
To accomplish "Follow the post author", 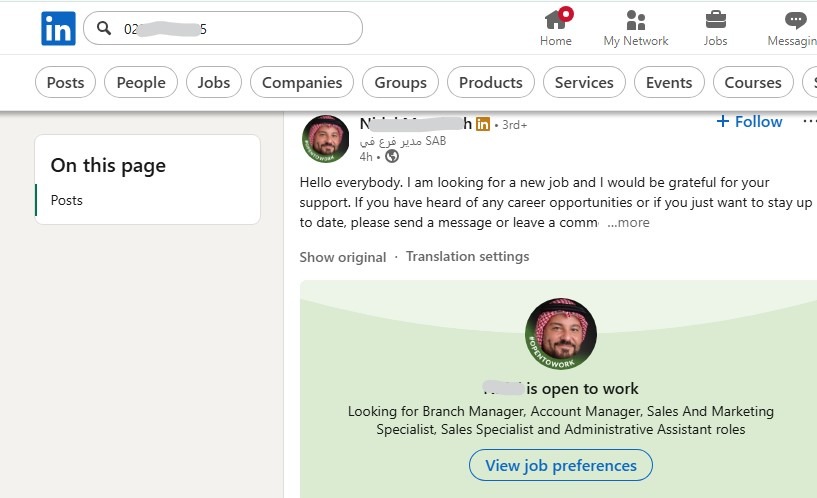I will tap(750, 122).
